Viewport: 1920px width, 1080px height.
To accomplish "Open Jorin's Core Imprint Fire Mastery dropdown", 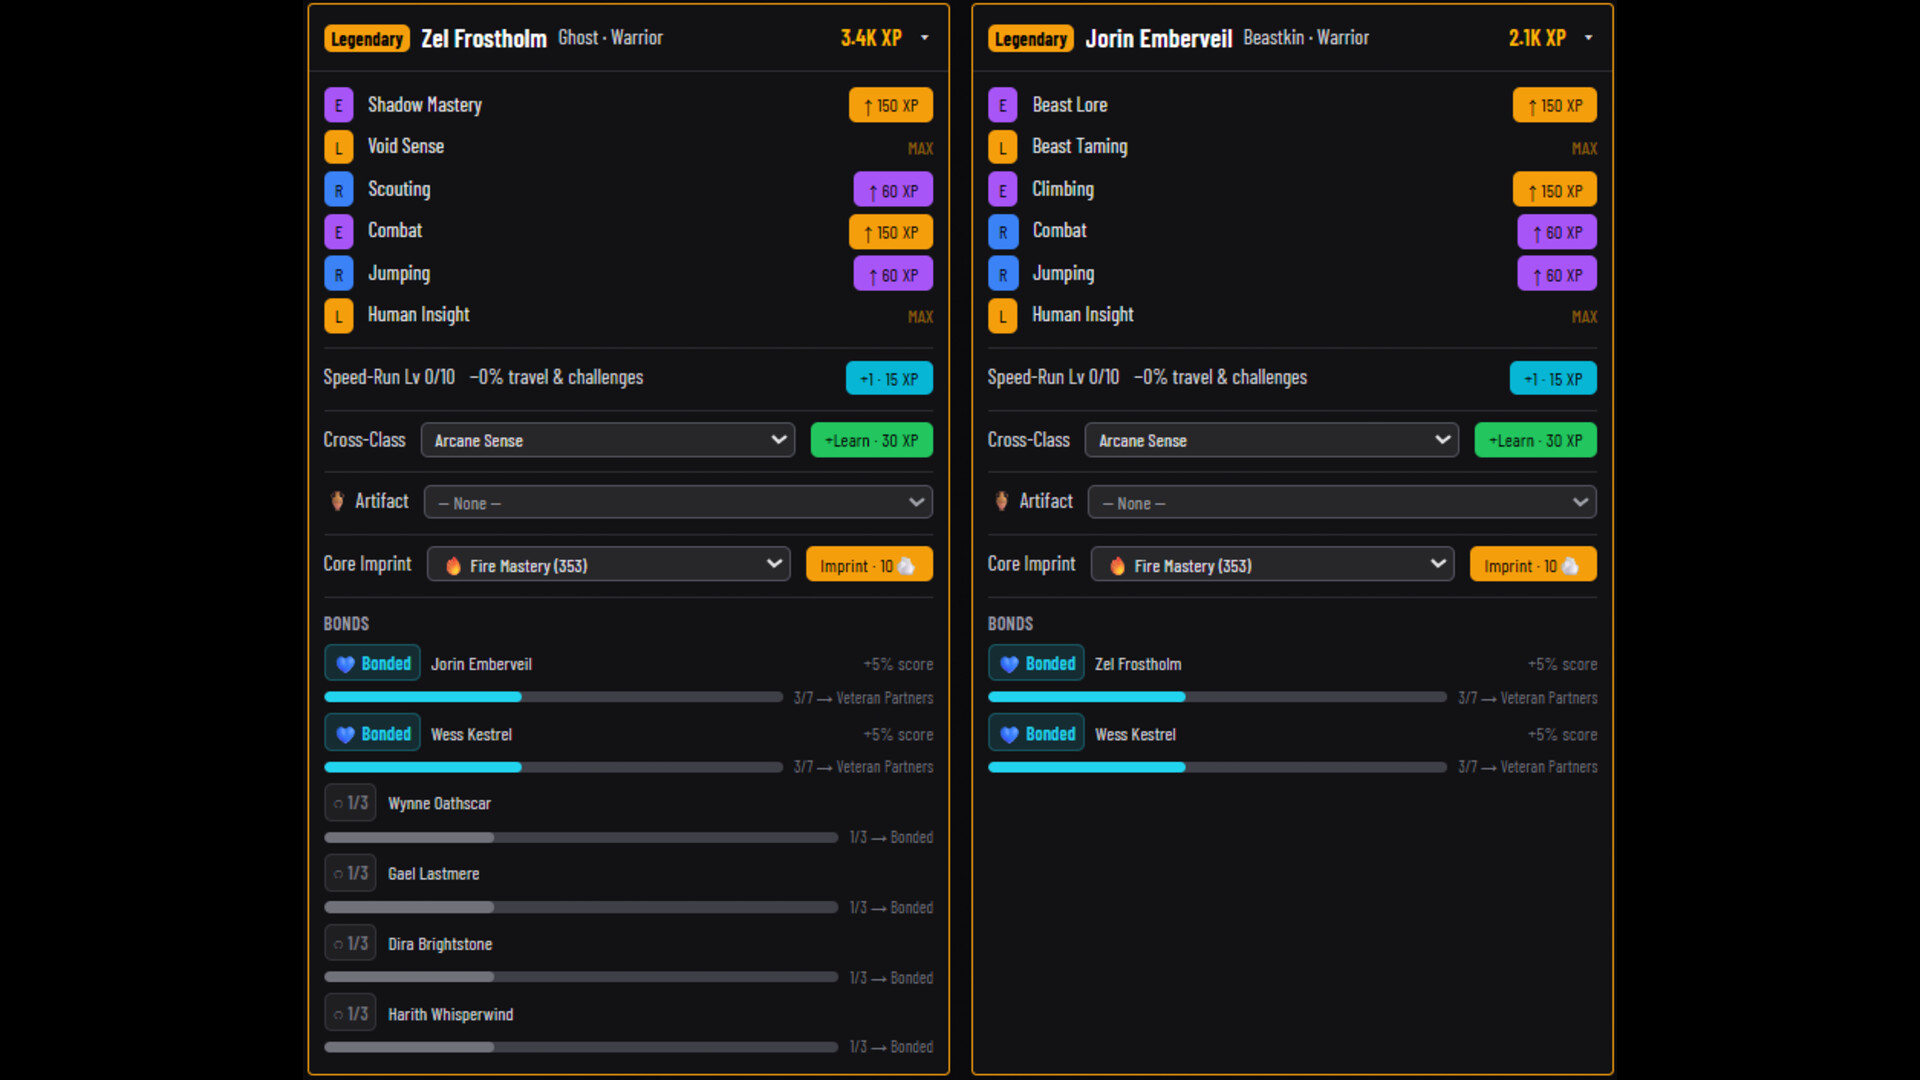I will (1272, 564).
